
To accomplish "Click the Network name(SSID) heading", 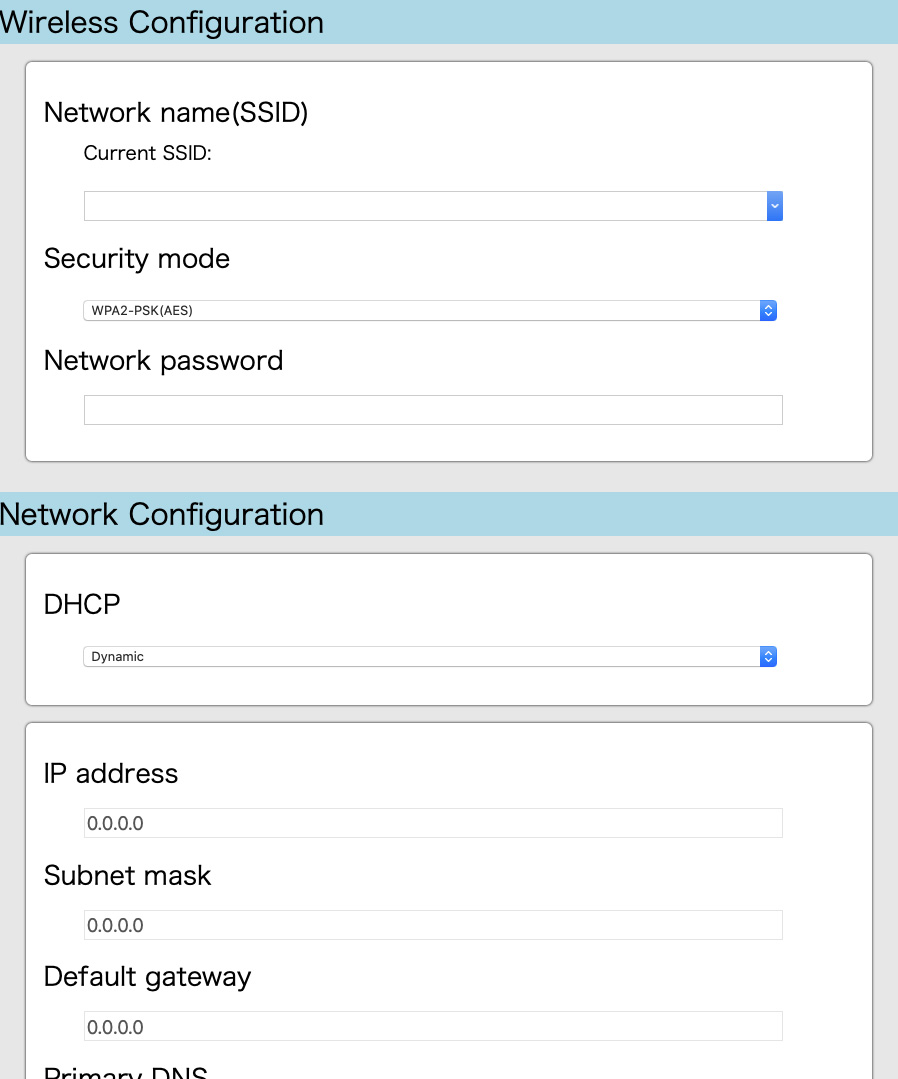I will (175, 112).
